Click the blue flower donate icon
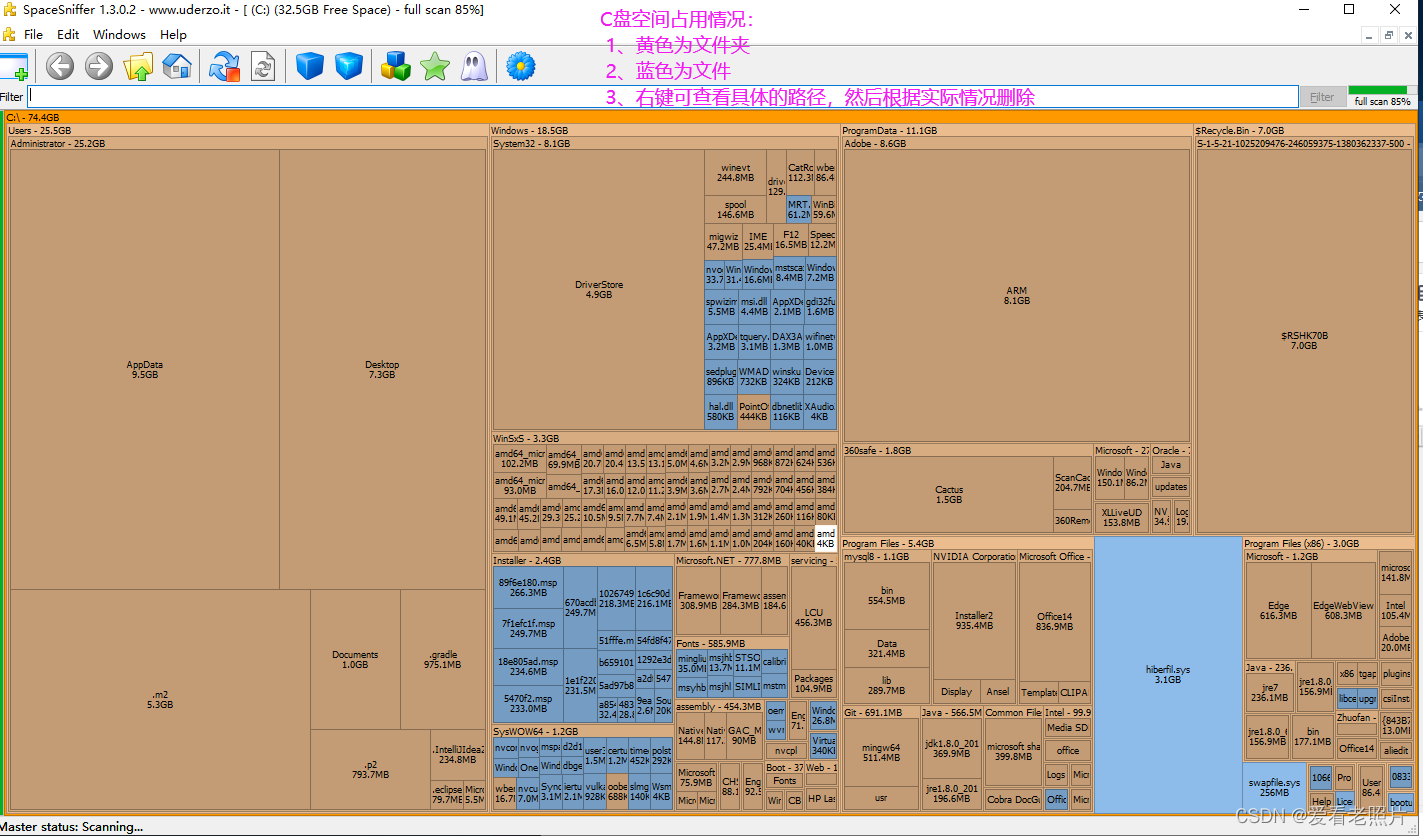Screen dimensions: 1423x836 click(521, 67)
